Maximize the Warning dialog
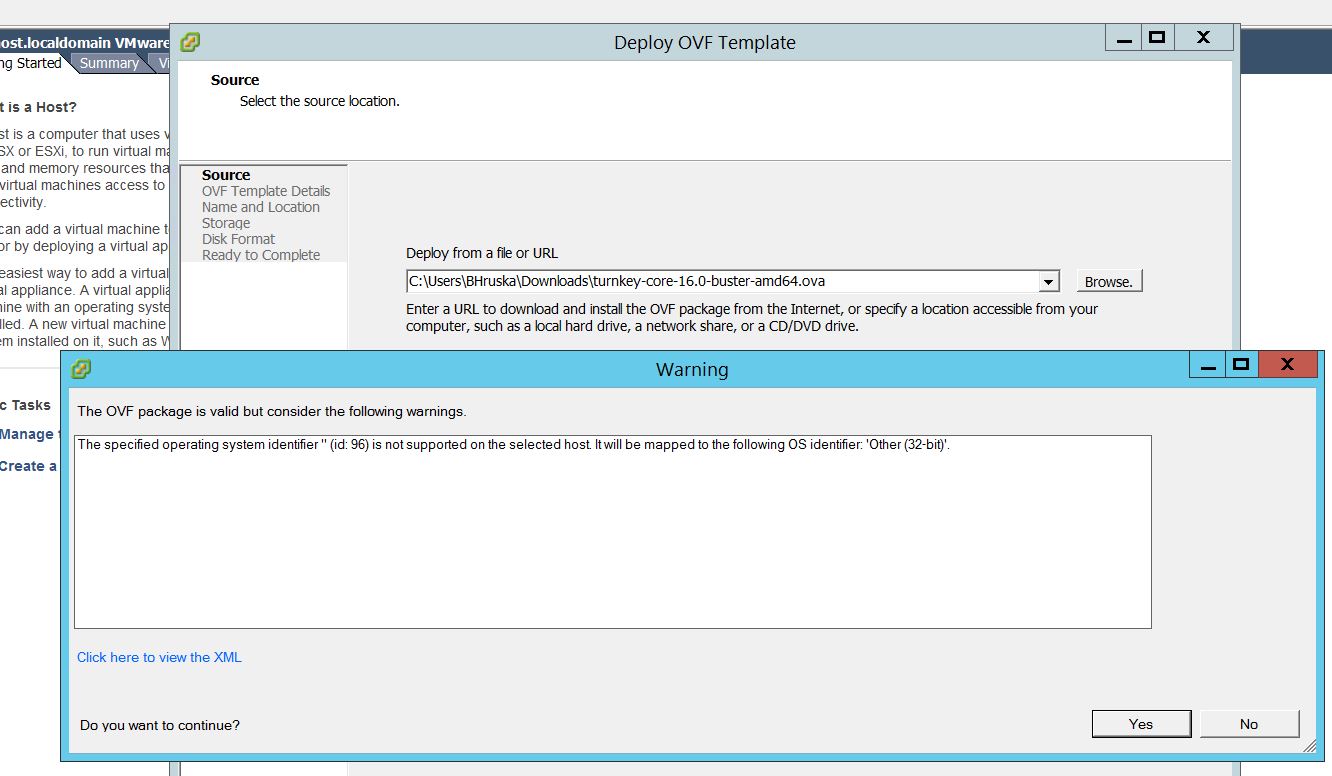Screen dimensions: 1332x776 pyautogui.click(x=1241, y=365)
